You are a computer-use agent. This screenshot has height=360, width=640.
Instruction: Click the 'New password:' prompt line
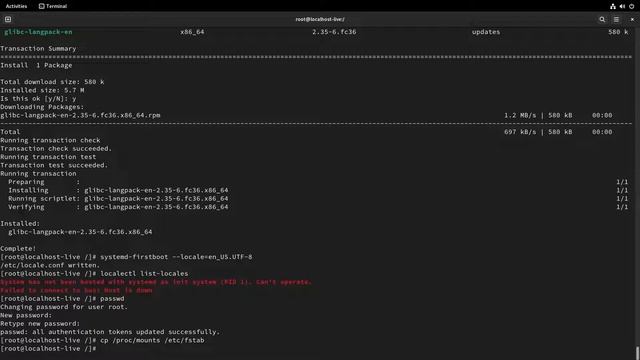tap(26, 316)
